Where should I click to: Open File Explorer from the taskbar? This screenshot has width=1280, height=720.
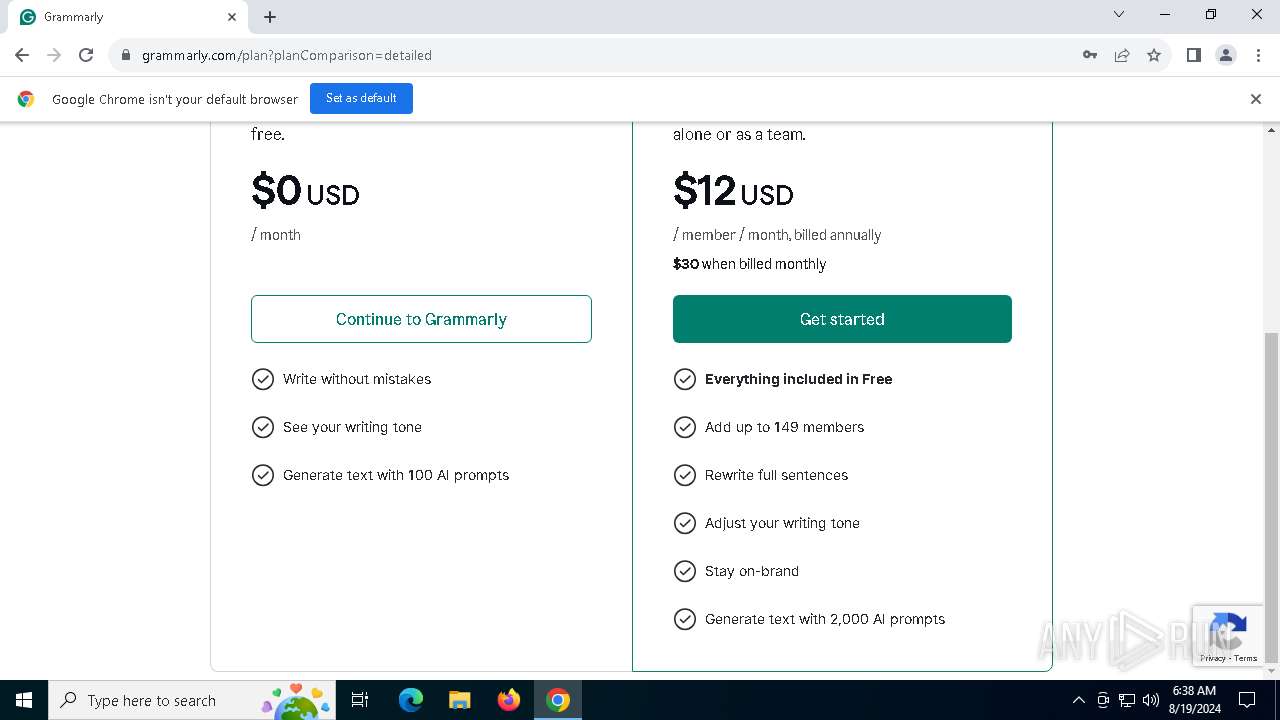(x=460, y=700)
